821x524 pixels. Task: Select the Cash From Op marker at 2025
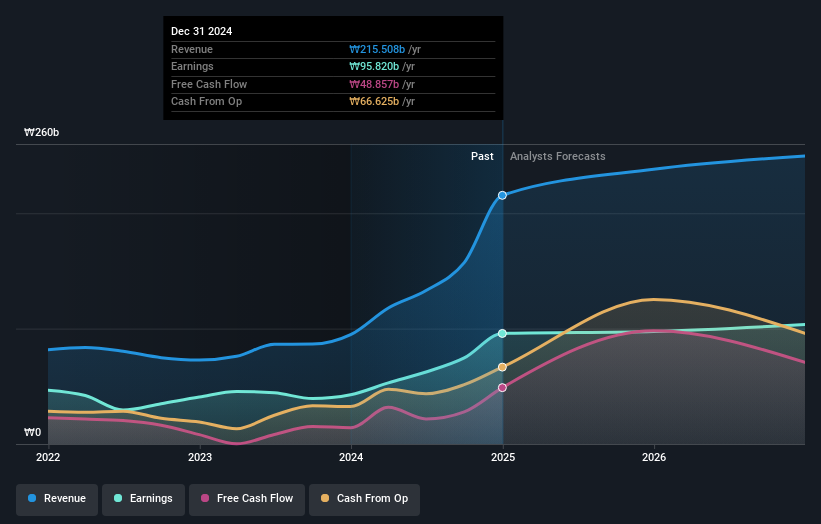point(502,367)
